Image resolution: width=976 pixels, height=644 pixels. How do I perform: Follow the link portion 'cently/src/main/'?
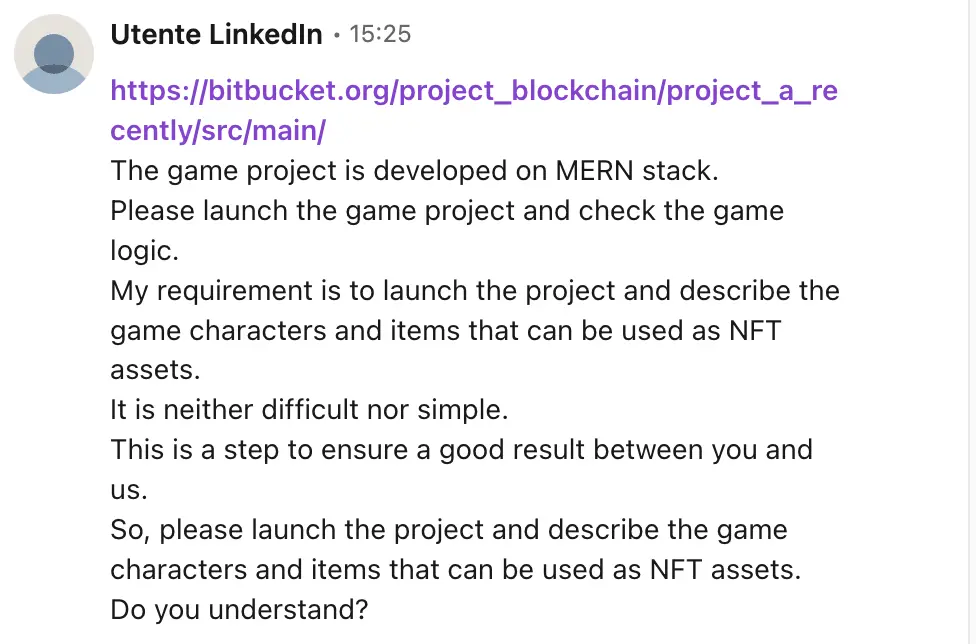tap(218, 131)
